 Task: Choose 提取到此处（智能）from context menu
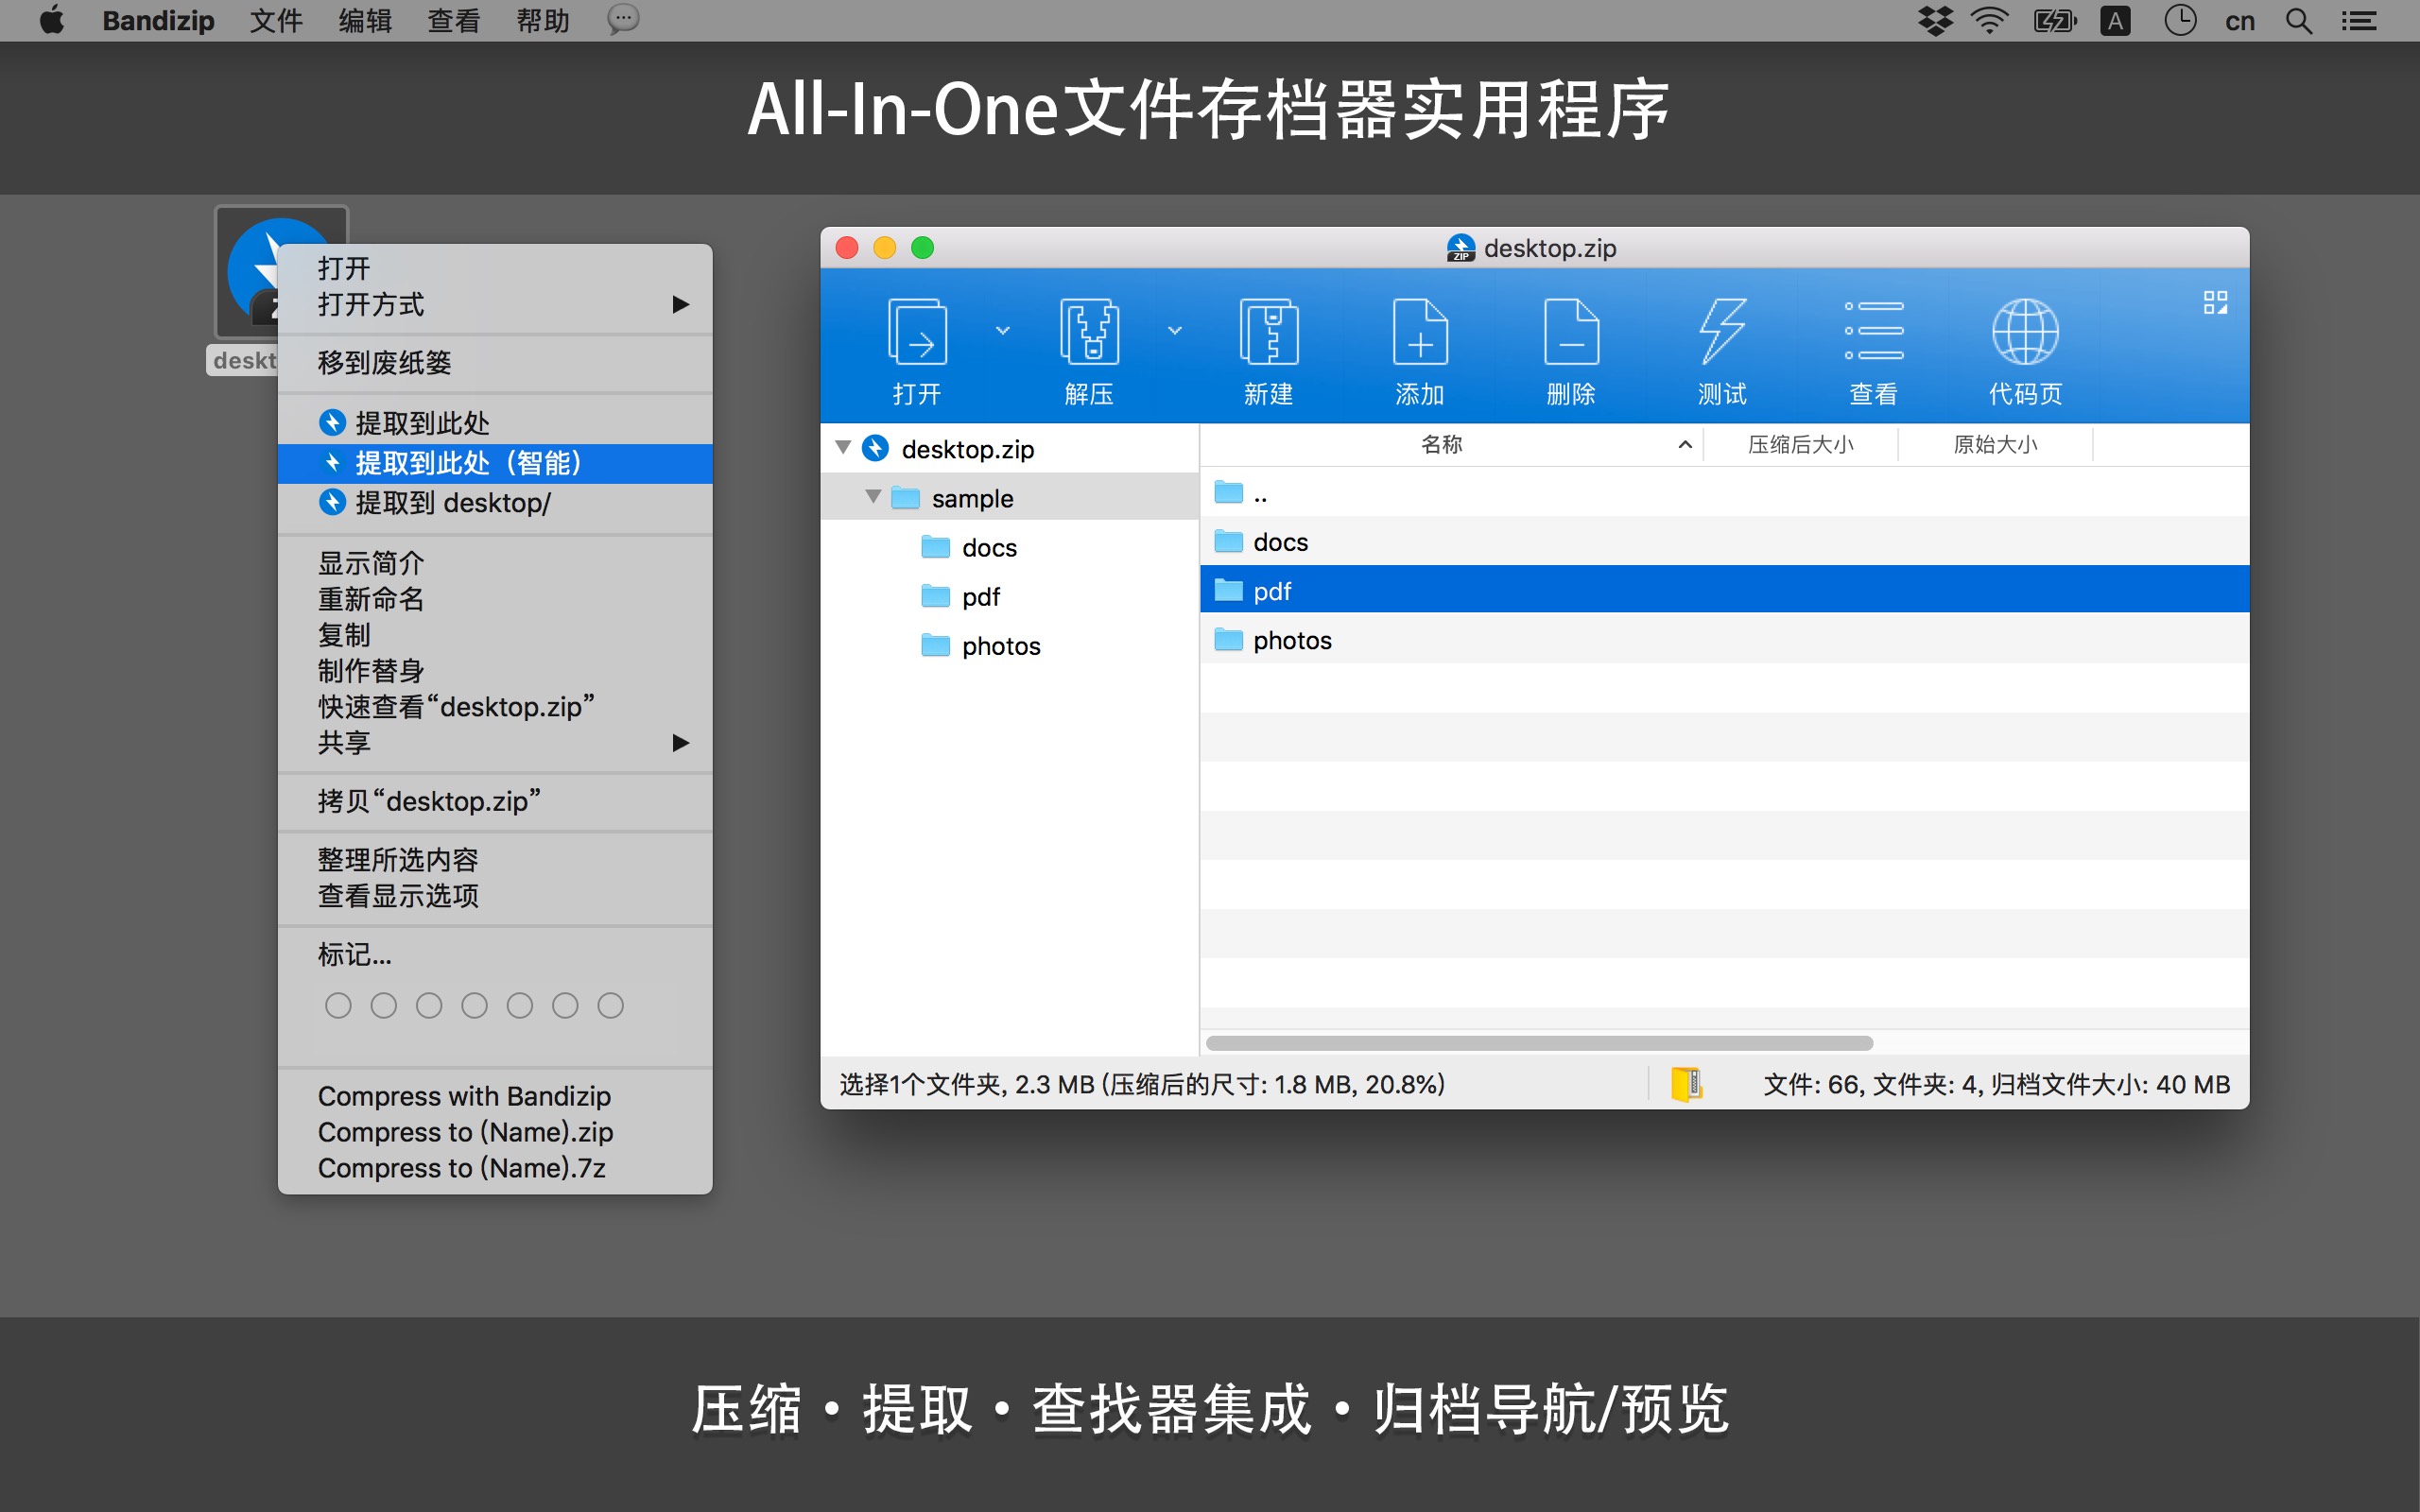pyautogui.click(x=468, y=463)
